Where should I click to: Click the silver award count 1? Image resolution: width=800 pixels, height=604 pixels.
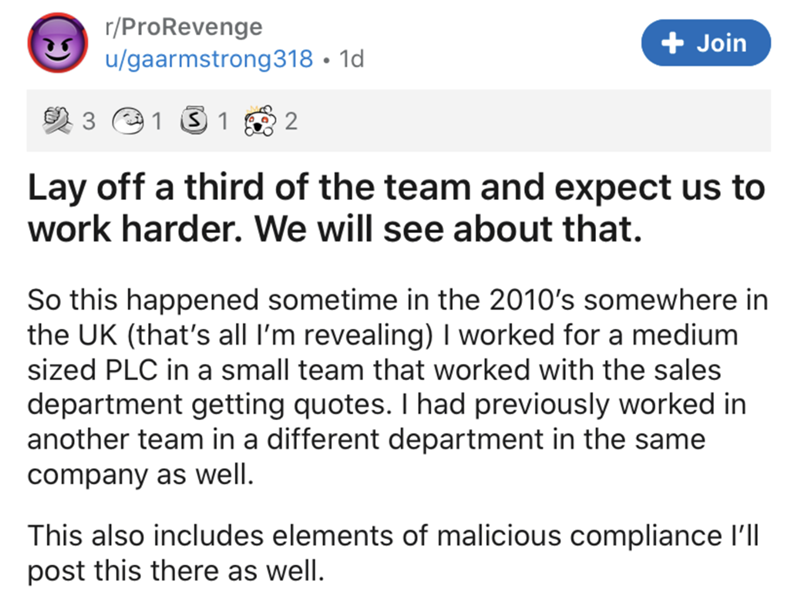[222, 124]
